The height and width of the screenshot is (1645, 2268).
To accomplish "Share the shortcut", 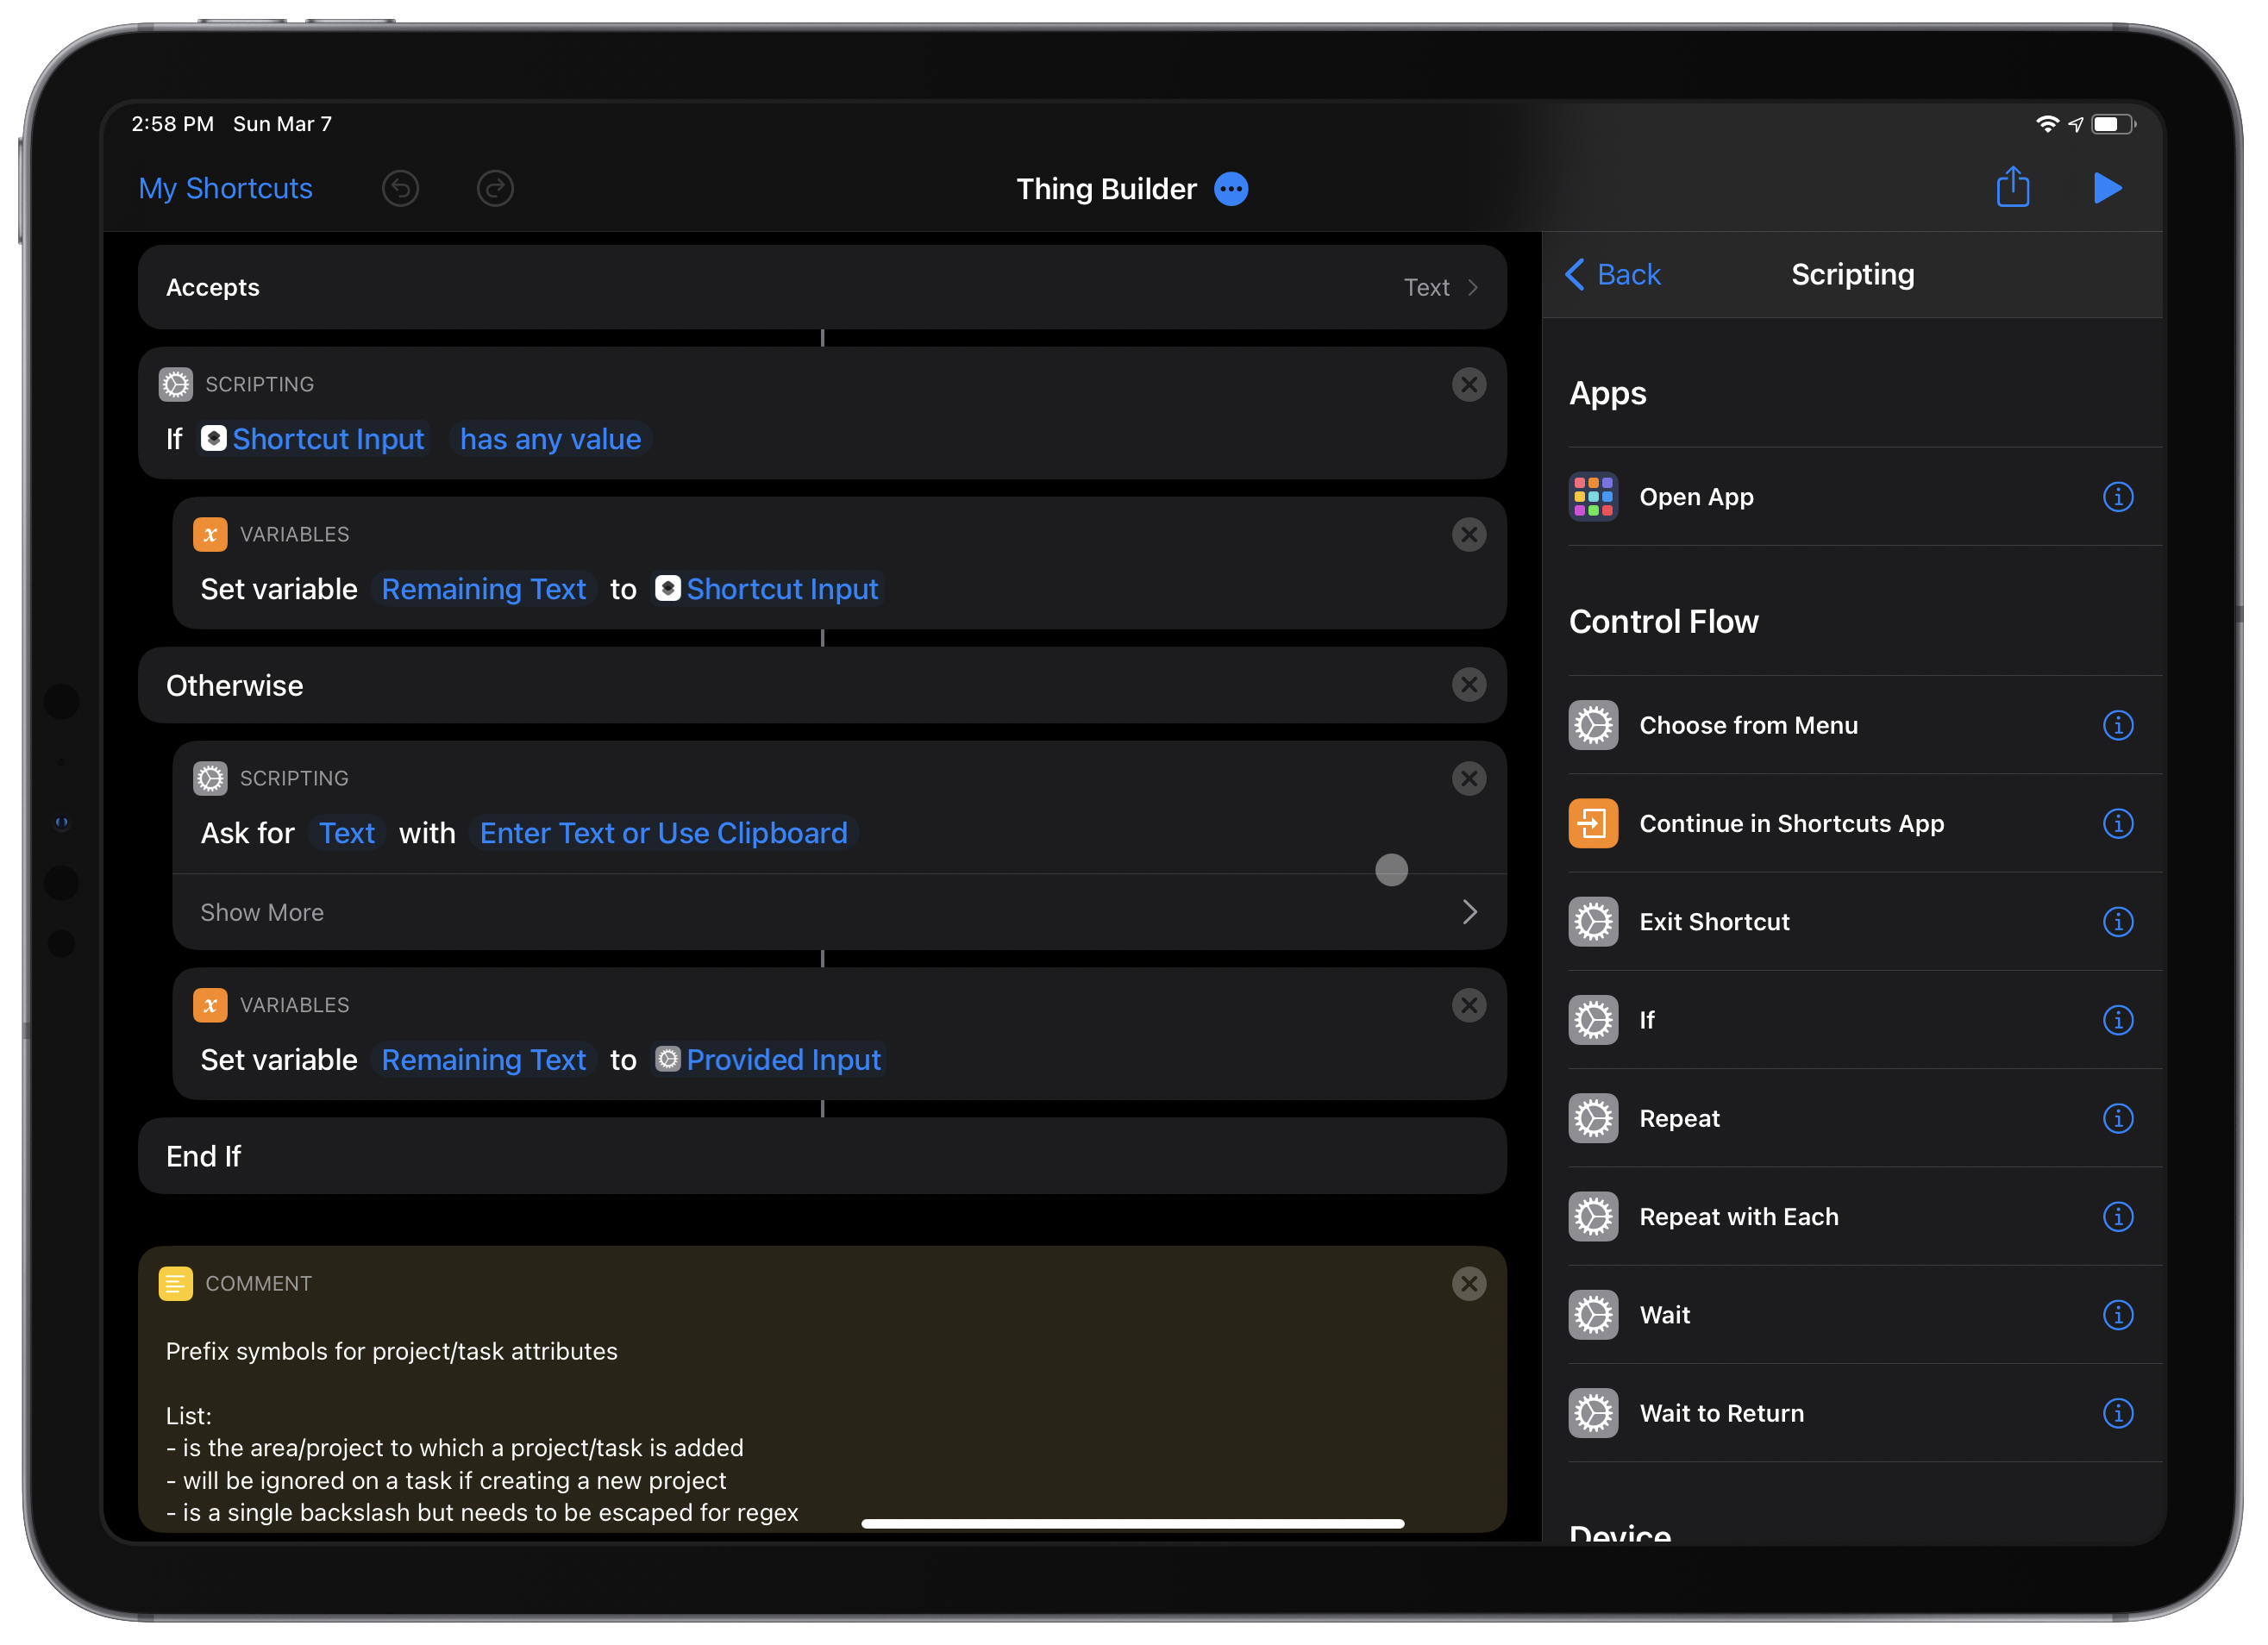I will pos(2013,188).
